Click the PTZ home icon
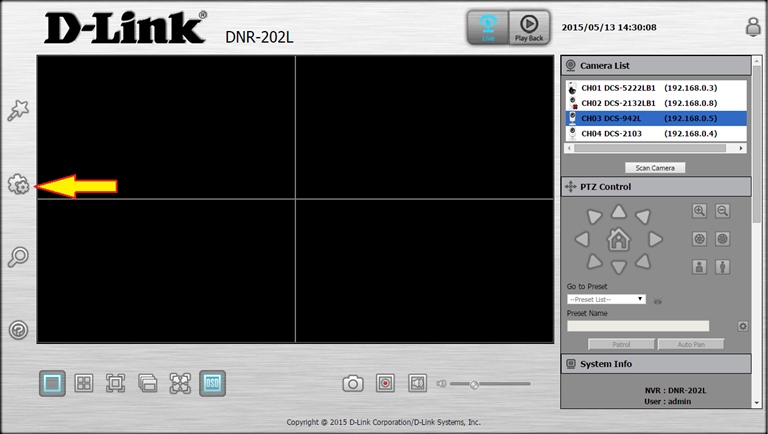Image resolution: width=768 pixels, height=434 pixels. click(619, 239)
